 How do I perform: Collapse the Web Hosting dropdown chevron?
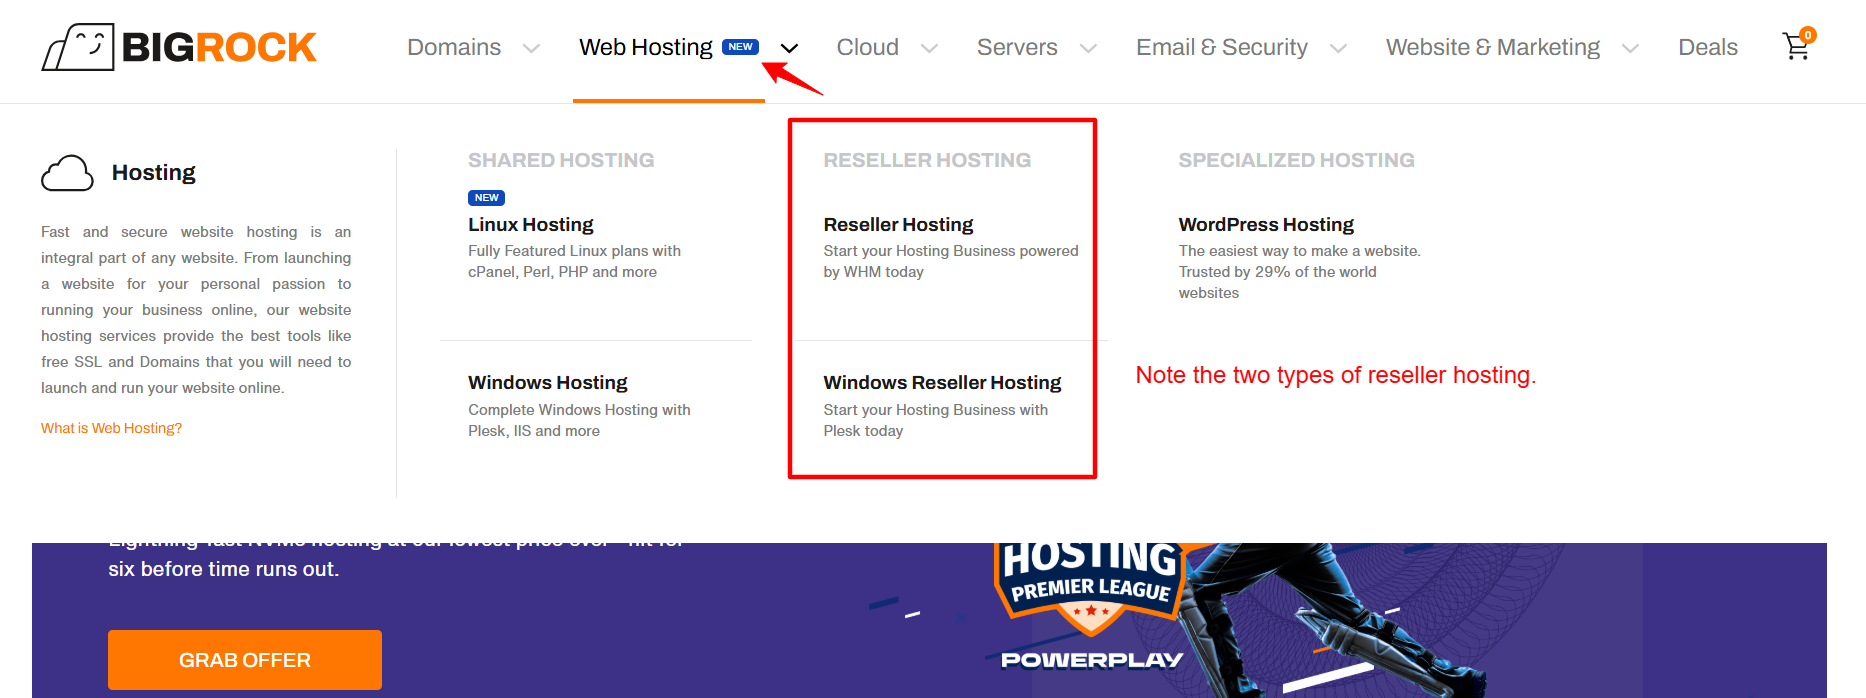(x=789, y=48)
